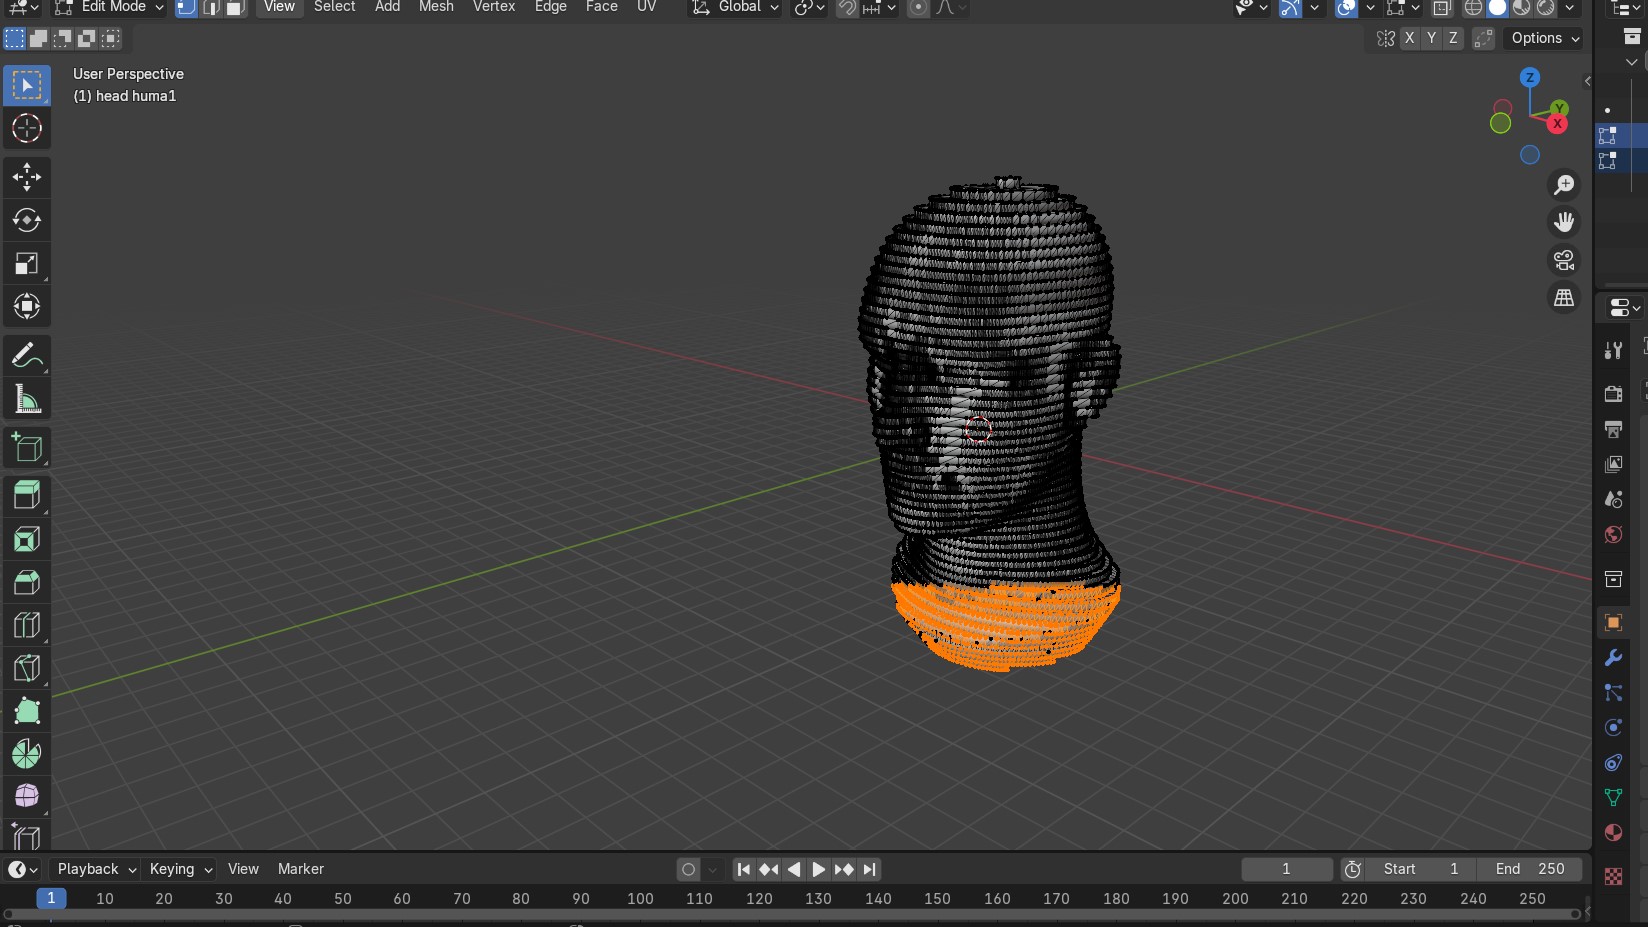Open the Material properties tab
1648x927 pixels.
pyautogui.click(x=1613, y=833)
